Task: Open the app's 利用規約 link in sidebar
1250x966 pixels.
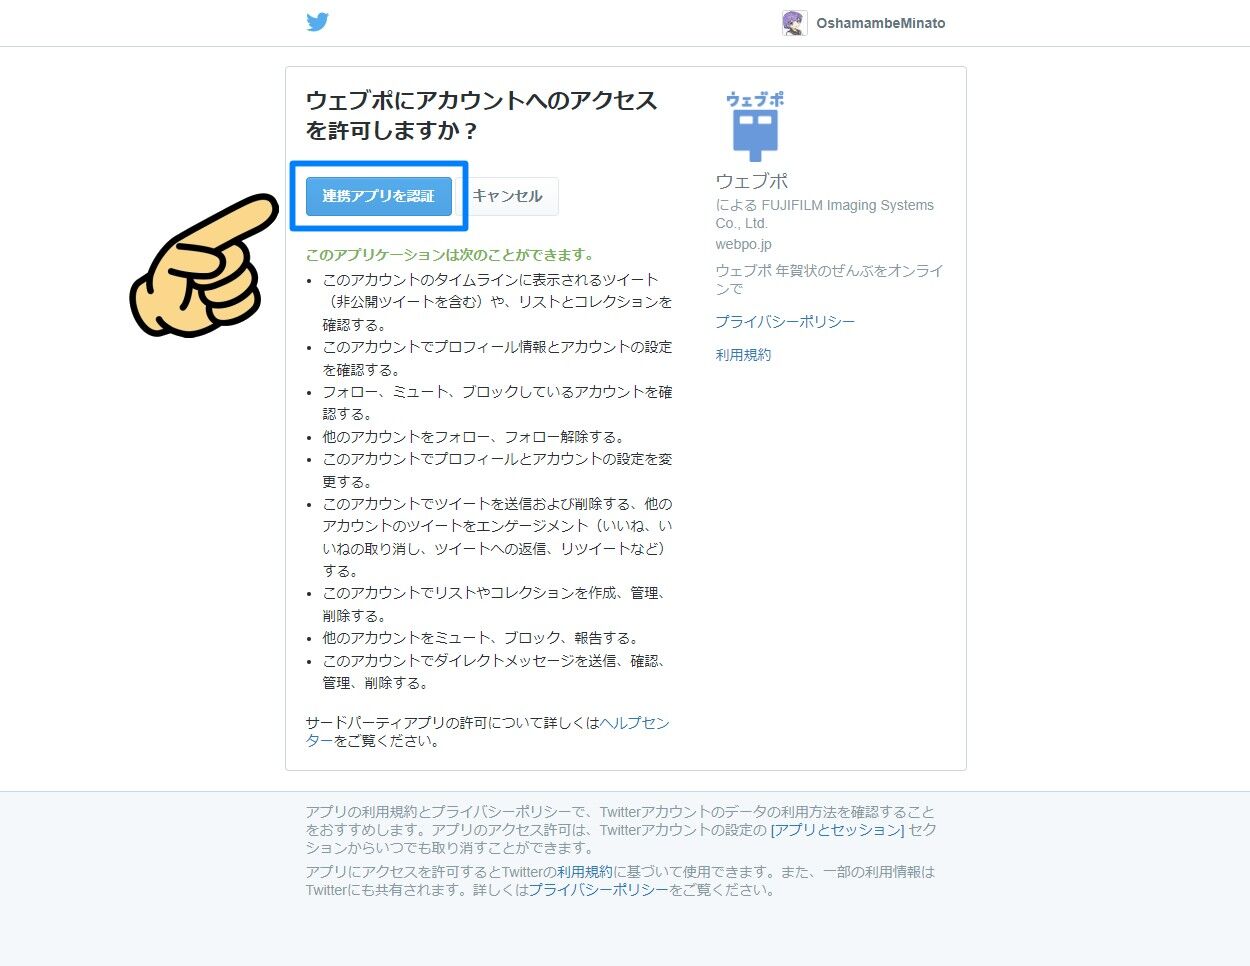Action: tap(743, 355)
